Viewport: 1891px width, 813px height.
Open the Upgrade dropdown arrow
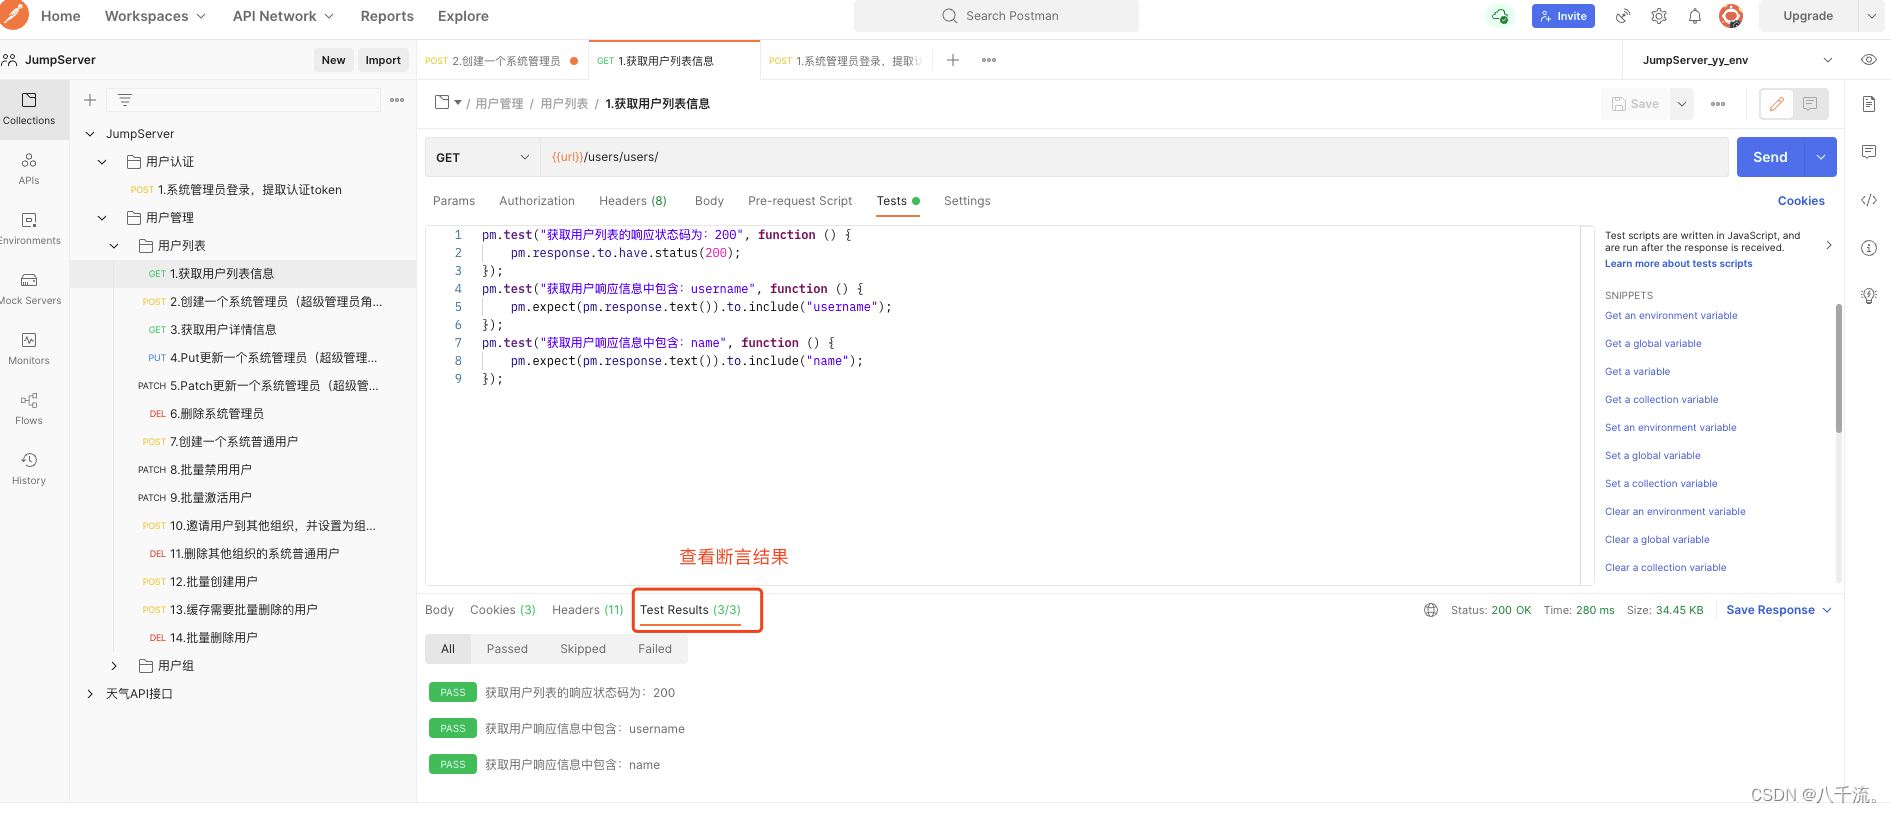coord(1871,16)
